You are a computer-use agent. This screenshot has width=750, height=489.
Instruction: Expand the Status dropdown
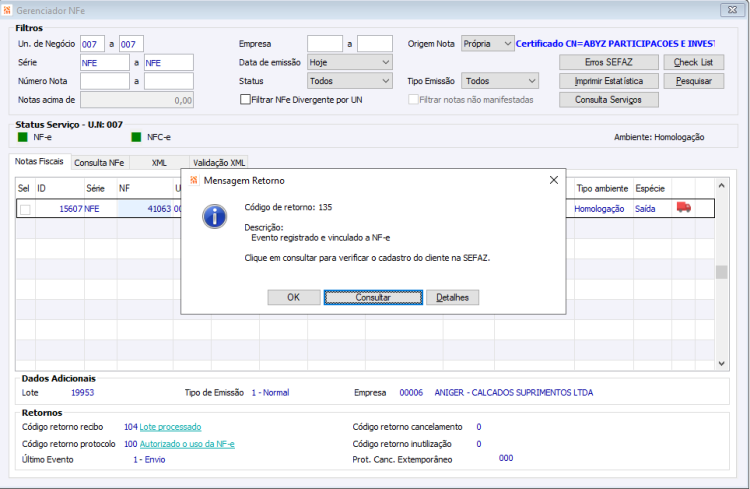(350, 81)
